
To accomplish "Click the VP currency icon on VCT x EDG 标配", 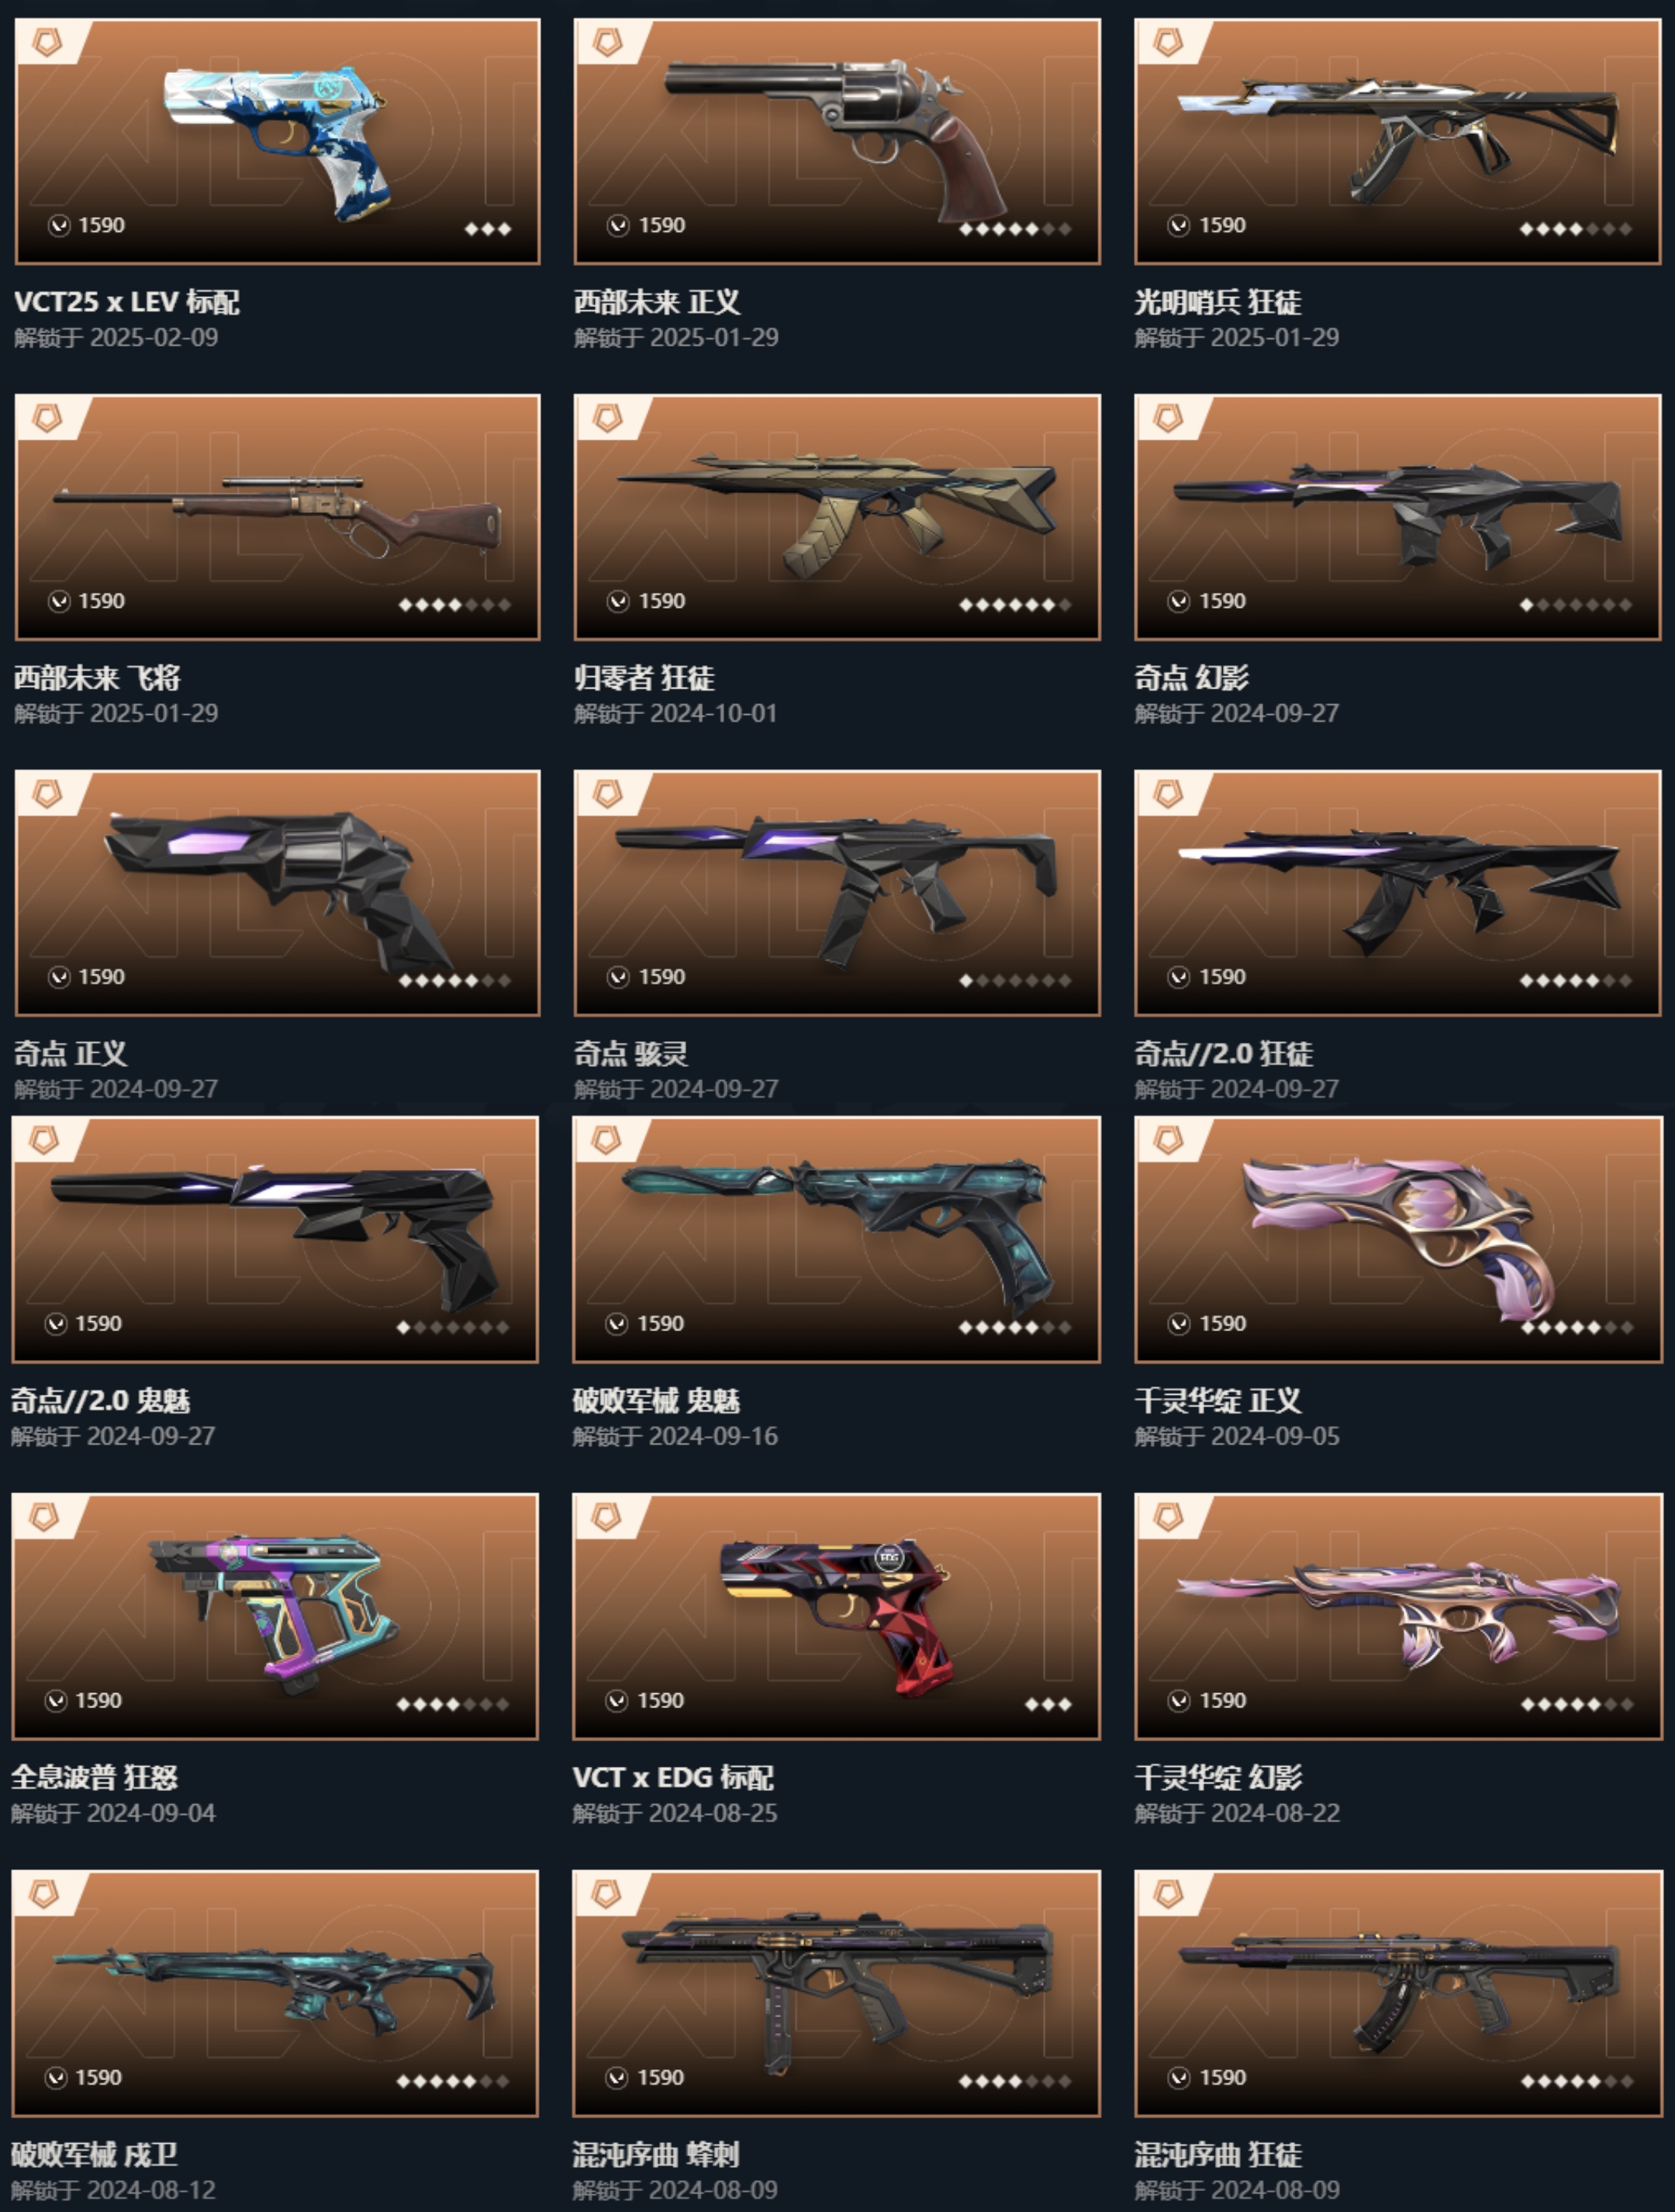I will tap(617, 1700).
